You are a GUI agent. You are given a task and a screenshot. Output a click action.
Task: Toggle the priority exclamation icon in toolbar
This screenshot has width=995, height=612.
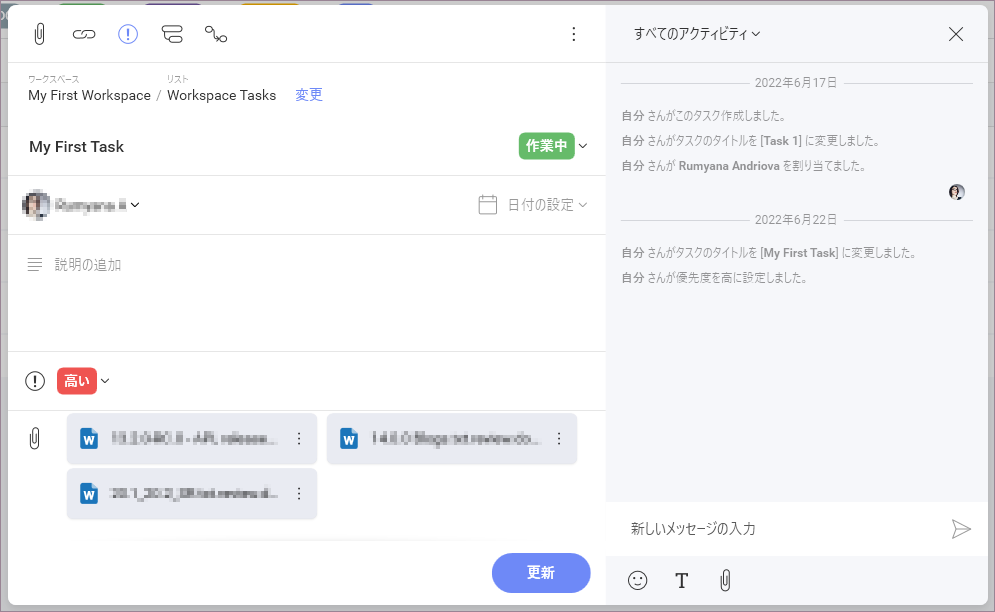[x=128, y=34]
